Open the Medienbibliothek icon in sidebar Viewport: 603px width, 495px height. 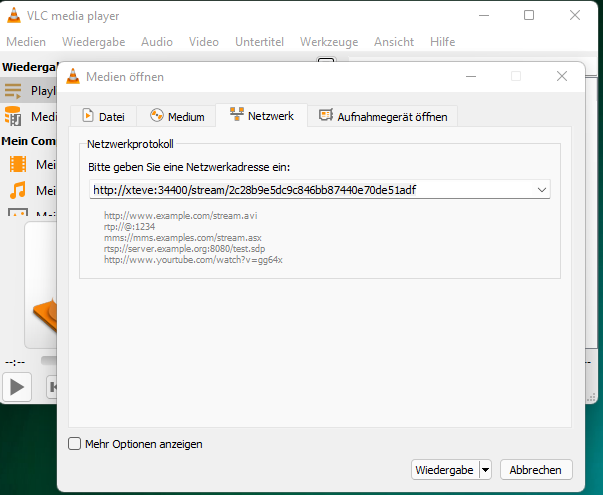pyautogui.click(x=13, y=117)
